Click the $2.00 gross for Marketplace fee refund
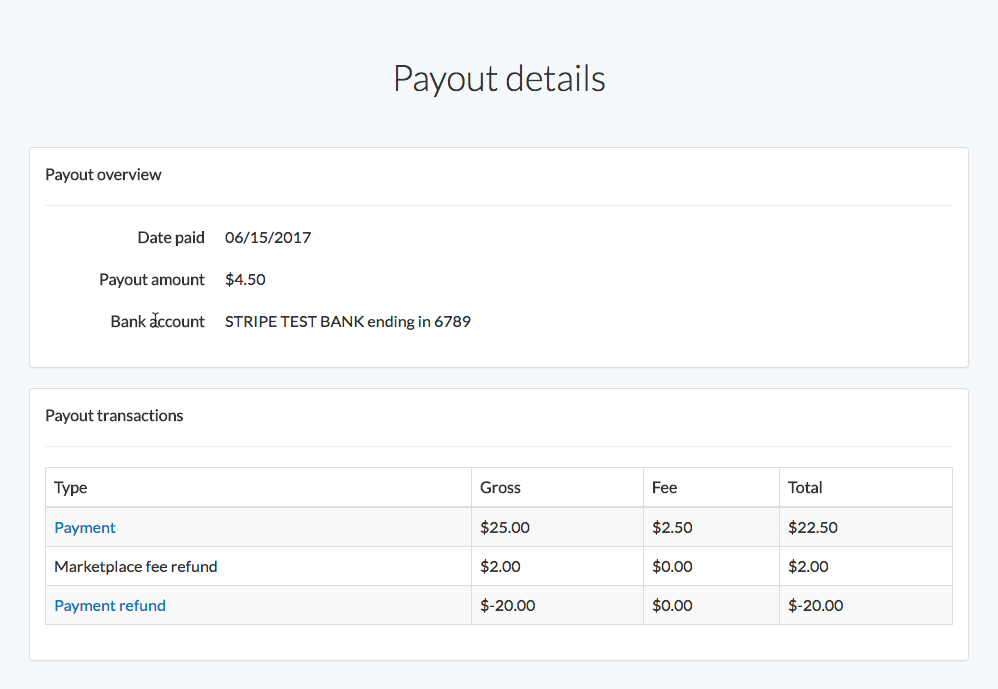This screenshot has height=689, width=998. point(500,566)
